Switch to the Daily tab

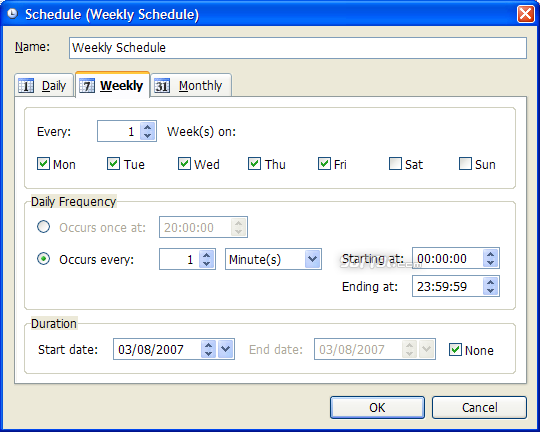pyautogui.click(x=44, y=85)
